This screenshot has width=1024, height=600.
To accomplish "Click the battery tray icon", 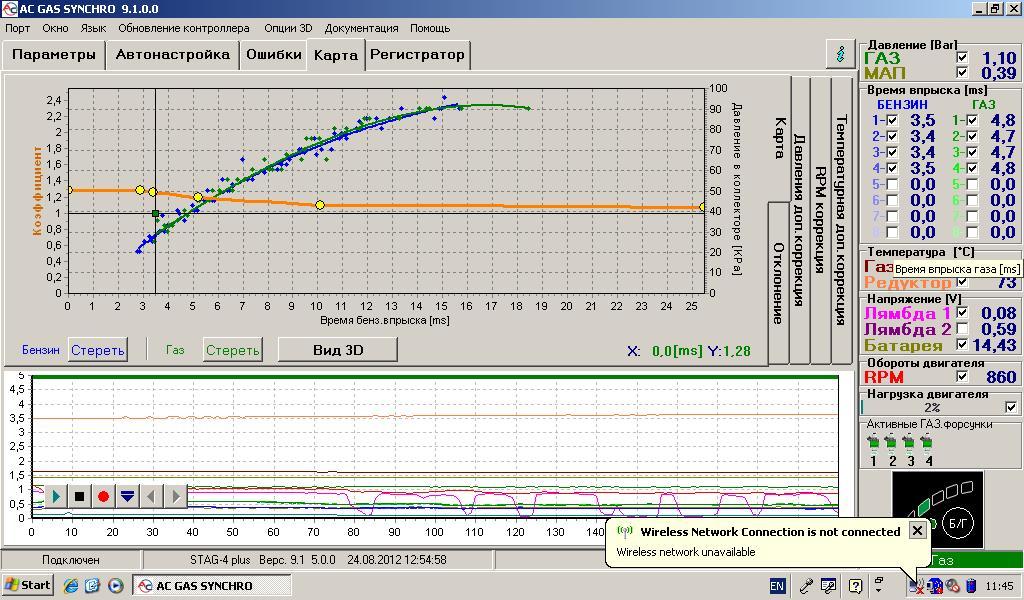I will click(971, 586).
